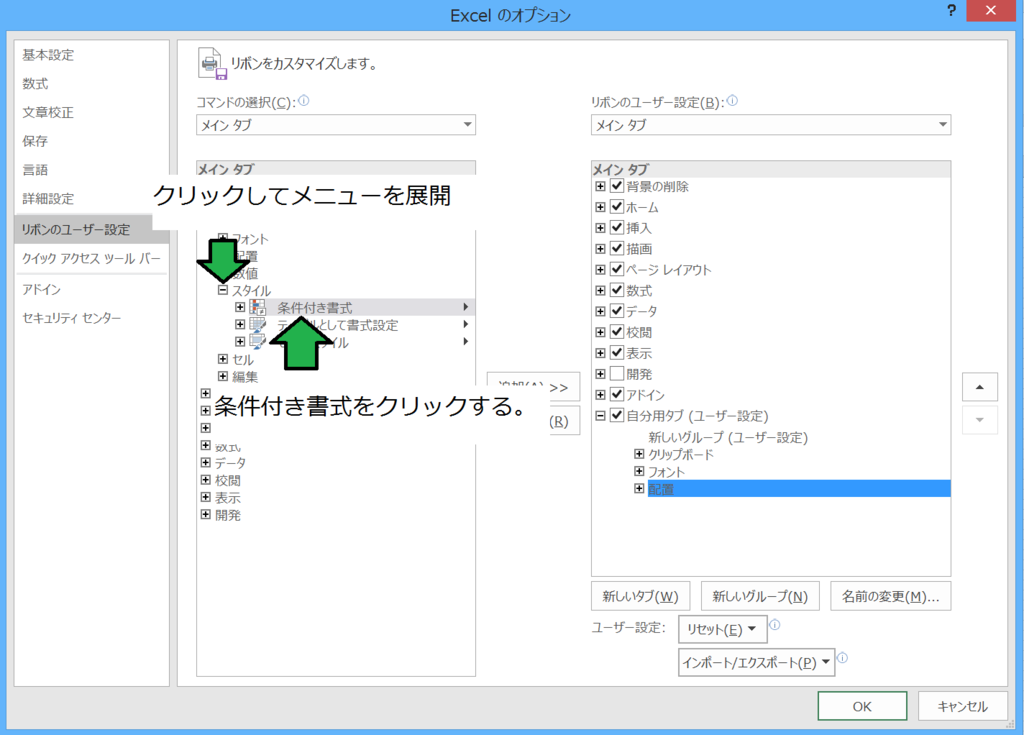This screenshot has width=1024, height=735.
Task: Click the help question mark in the title bar
Action: tap(951, 10)
